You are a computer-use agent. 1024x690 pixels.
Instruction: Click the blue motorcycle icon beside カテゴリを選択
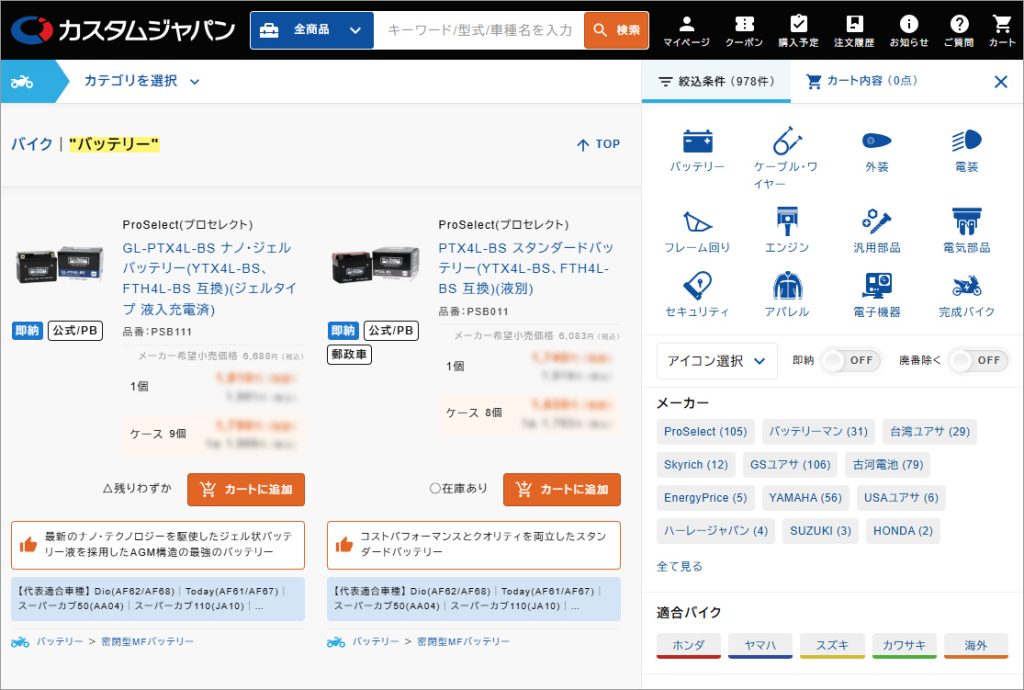[x=22, y=82]
